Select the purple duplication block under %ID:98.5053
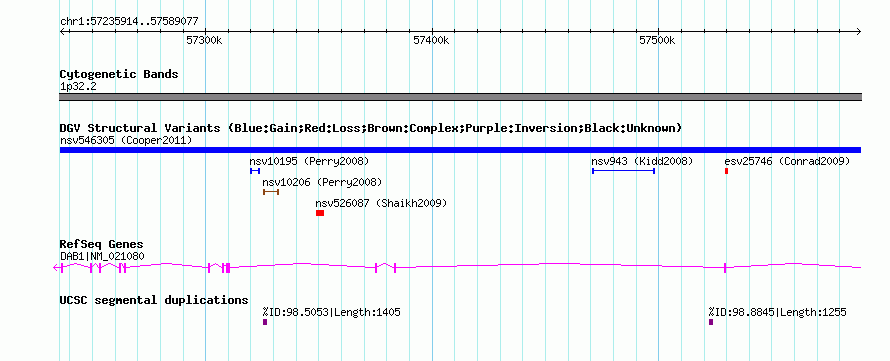Screen dimensions: 890x361 [265, 322]
